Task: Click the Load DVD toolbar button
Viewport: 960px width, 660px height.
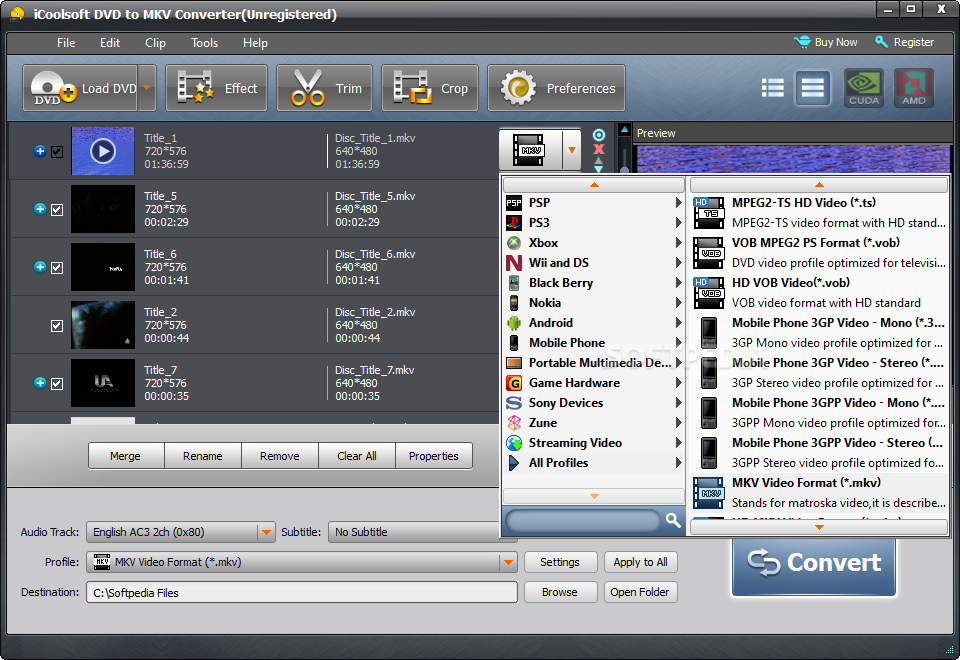Action: (x=80, y=88)
